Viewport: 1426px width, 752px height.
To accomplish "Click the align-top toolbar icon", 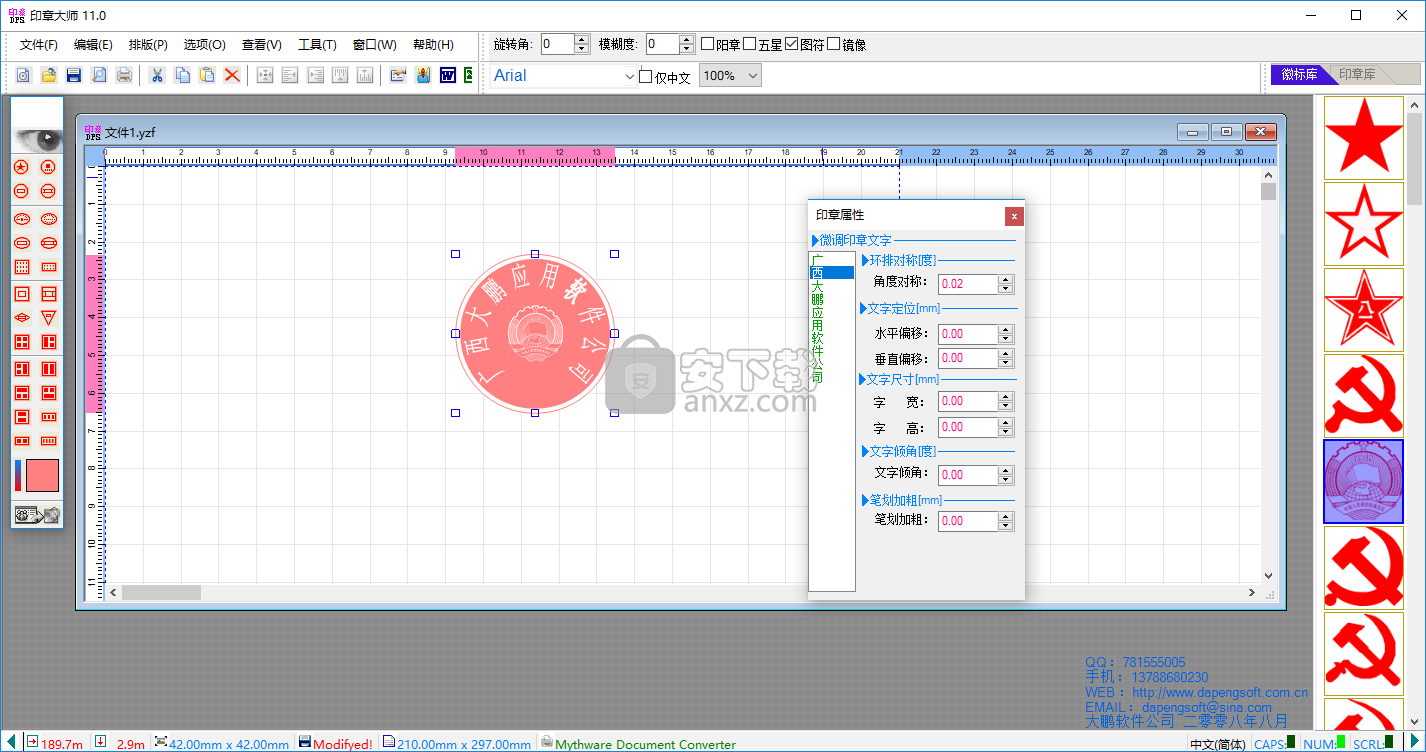I will click(340, 75).
